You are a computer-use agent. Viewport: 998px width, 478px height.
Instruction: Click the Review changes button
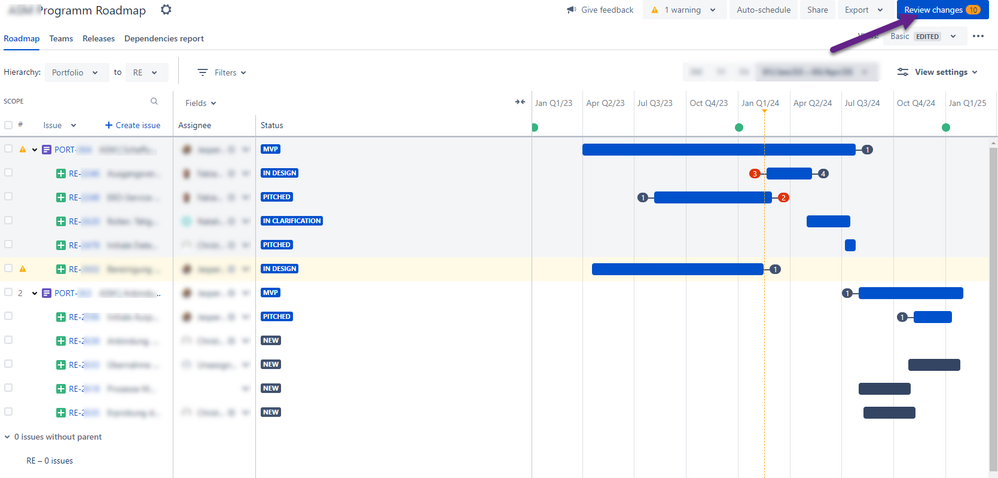pyautogui.click(x=943, y=10)
